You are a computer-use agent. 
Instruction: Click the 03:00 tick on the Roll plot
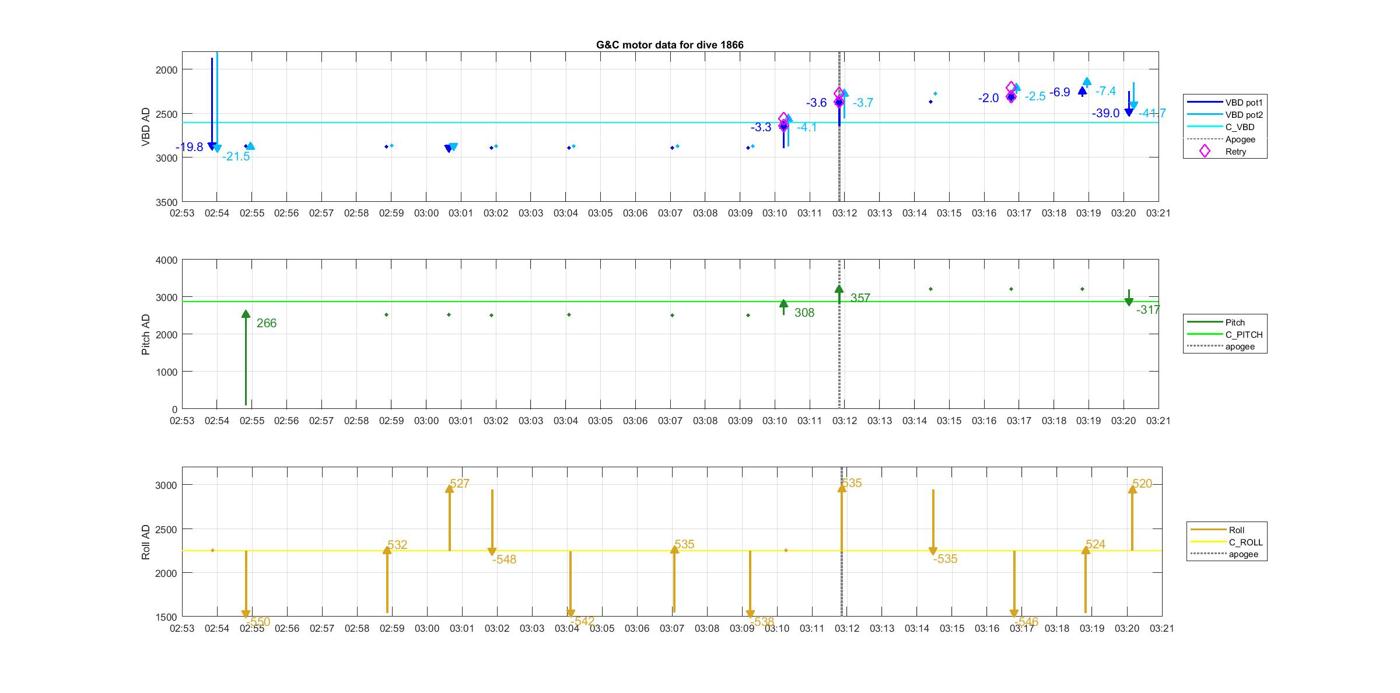tap(427, 628)
